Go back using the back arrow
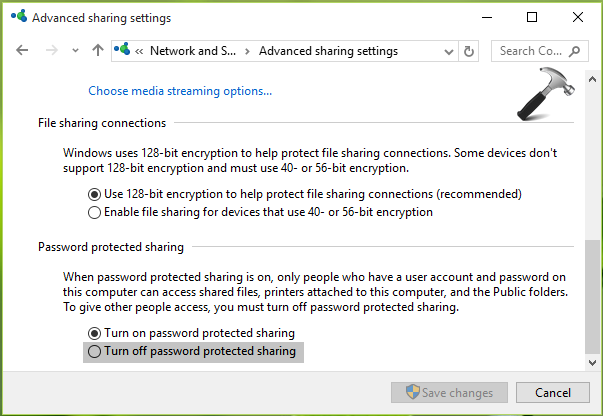603x416 pixels. 22,50
